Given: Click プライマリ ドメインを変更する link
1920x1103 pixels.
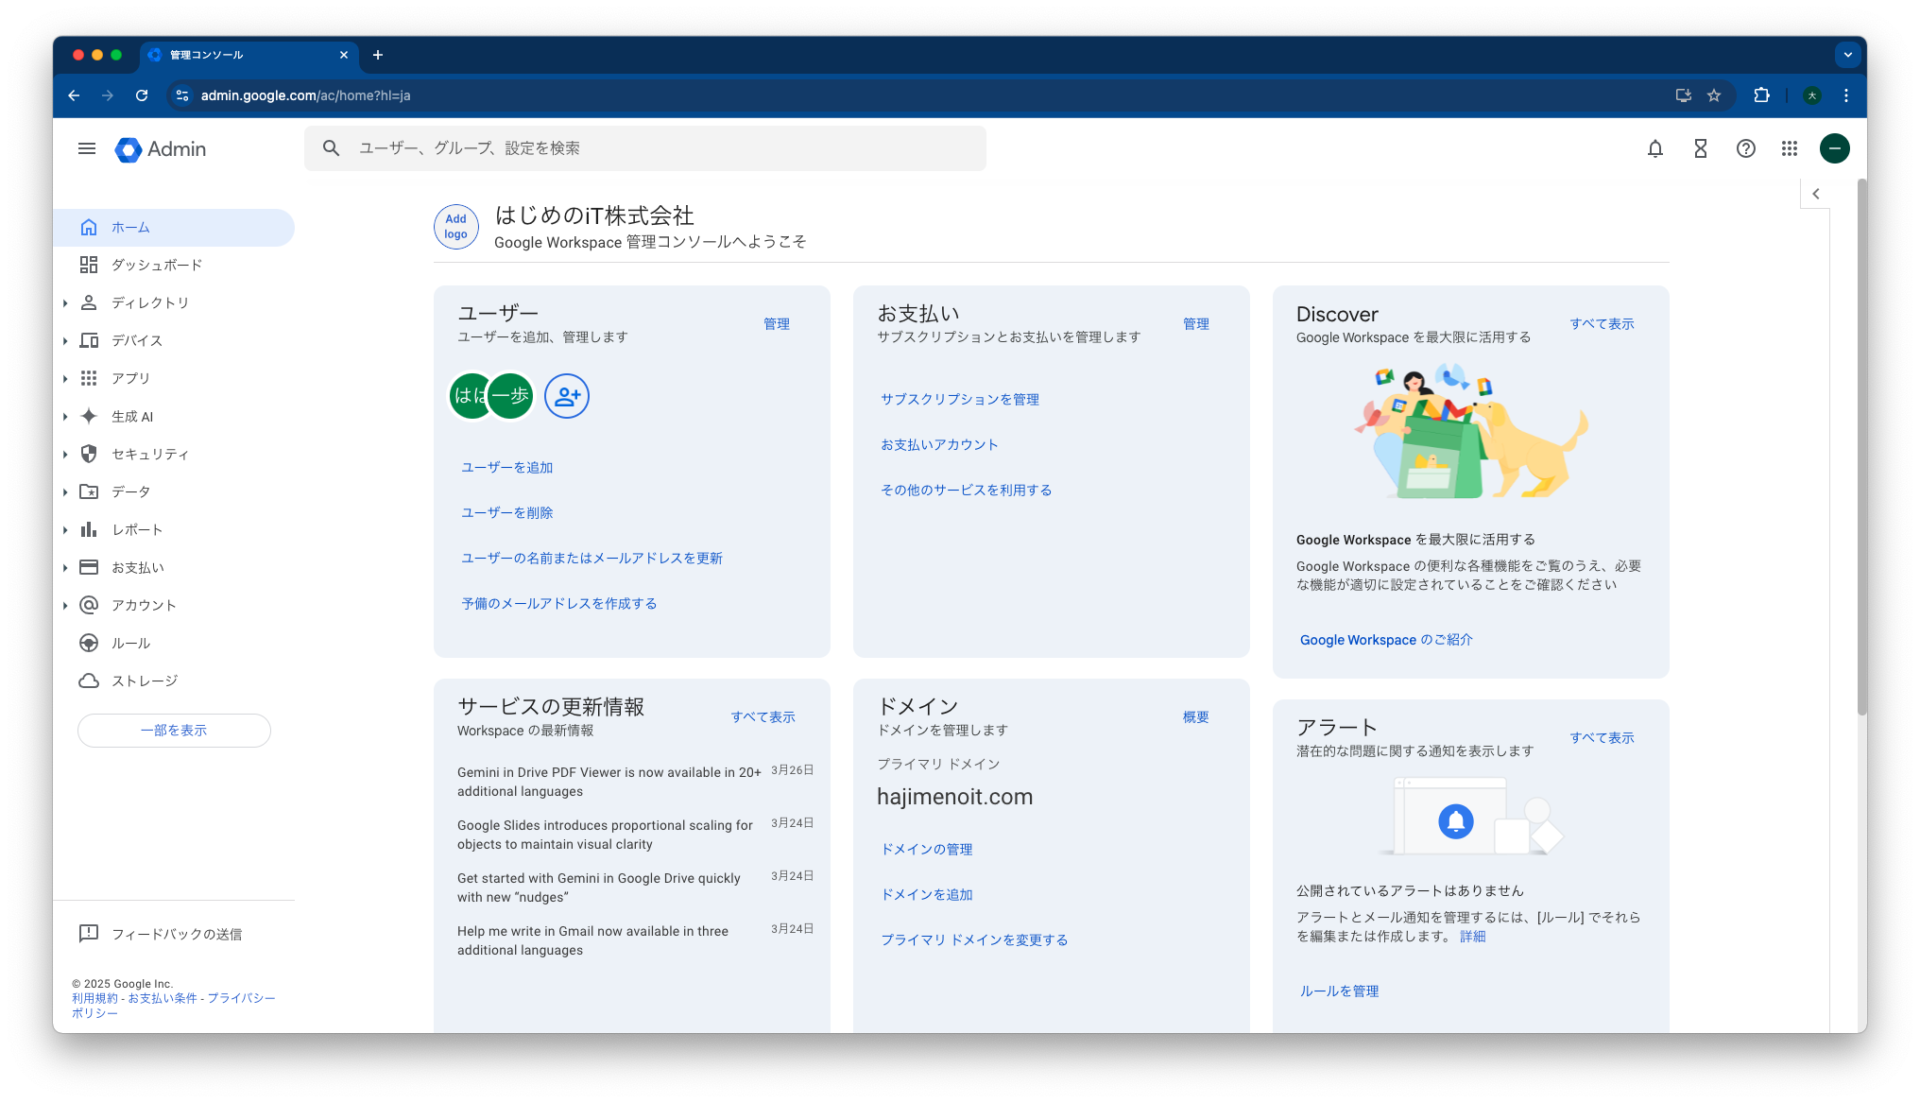Looking at the screenshot, I should coord(974,940).
